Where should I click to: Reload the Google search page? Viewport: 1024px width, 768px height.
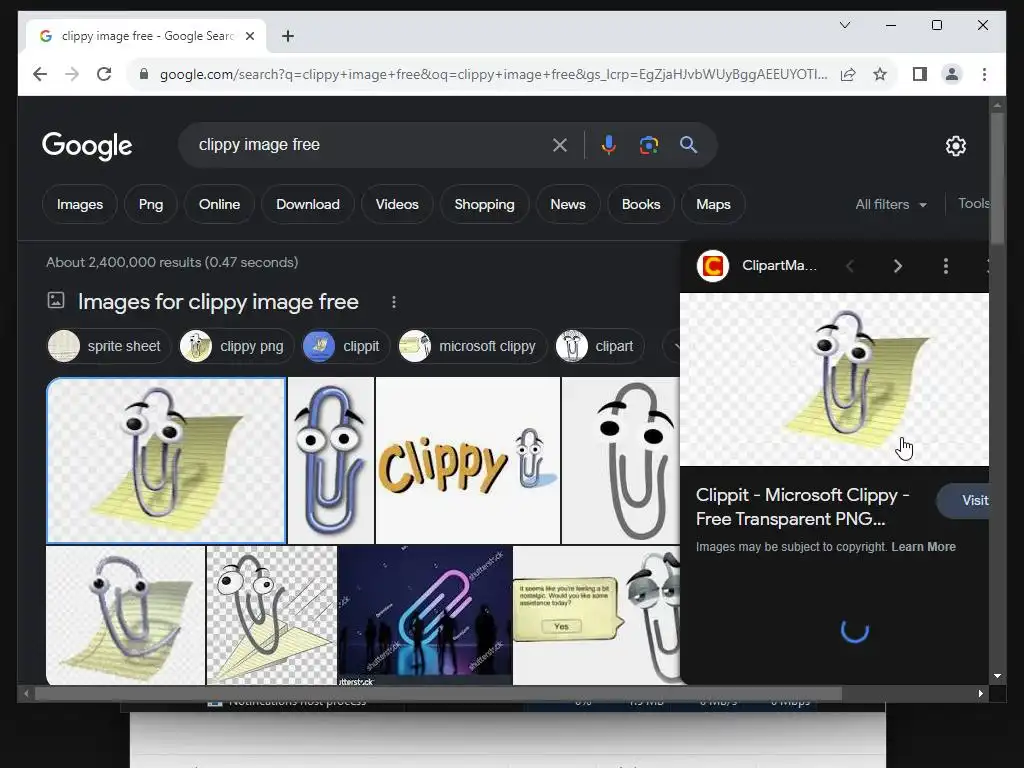(x=104, y=74)
